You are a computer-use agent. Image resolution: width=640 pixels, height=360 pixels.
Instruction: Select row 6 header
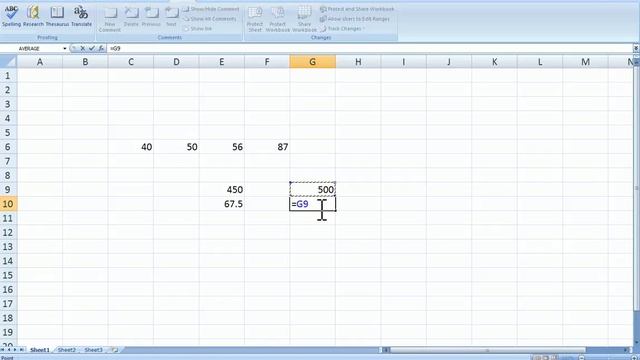pos(8,147)
